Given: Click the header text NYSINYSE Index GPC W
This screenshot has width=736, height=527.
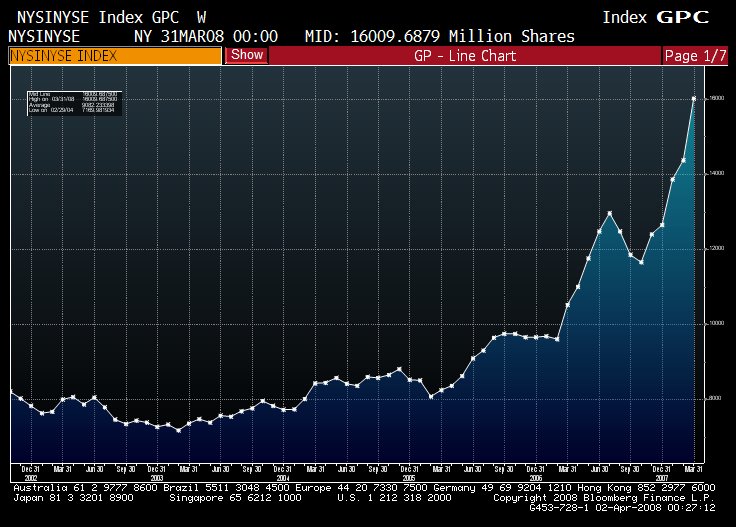Looking at the screenshot, I should pos(111,18).
